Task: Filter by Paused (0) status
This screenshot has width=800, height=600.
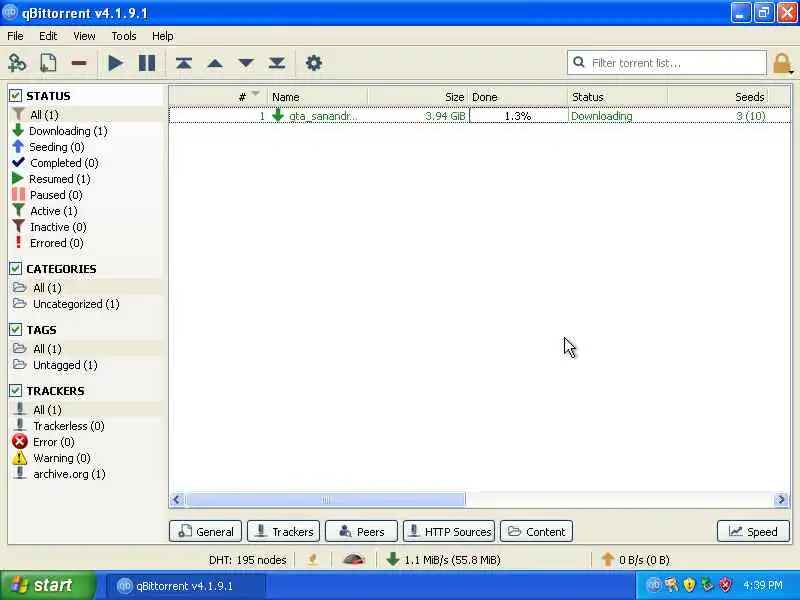Action: [47, 195]
